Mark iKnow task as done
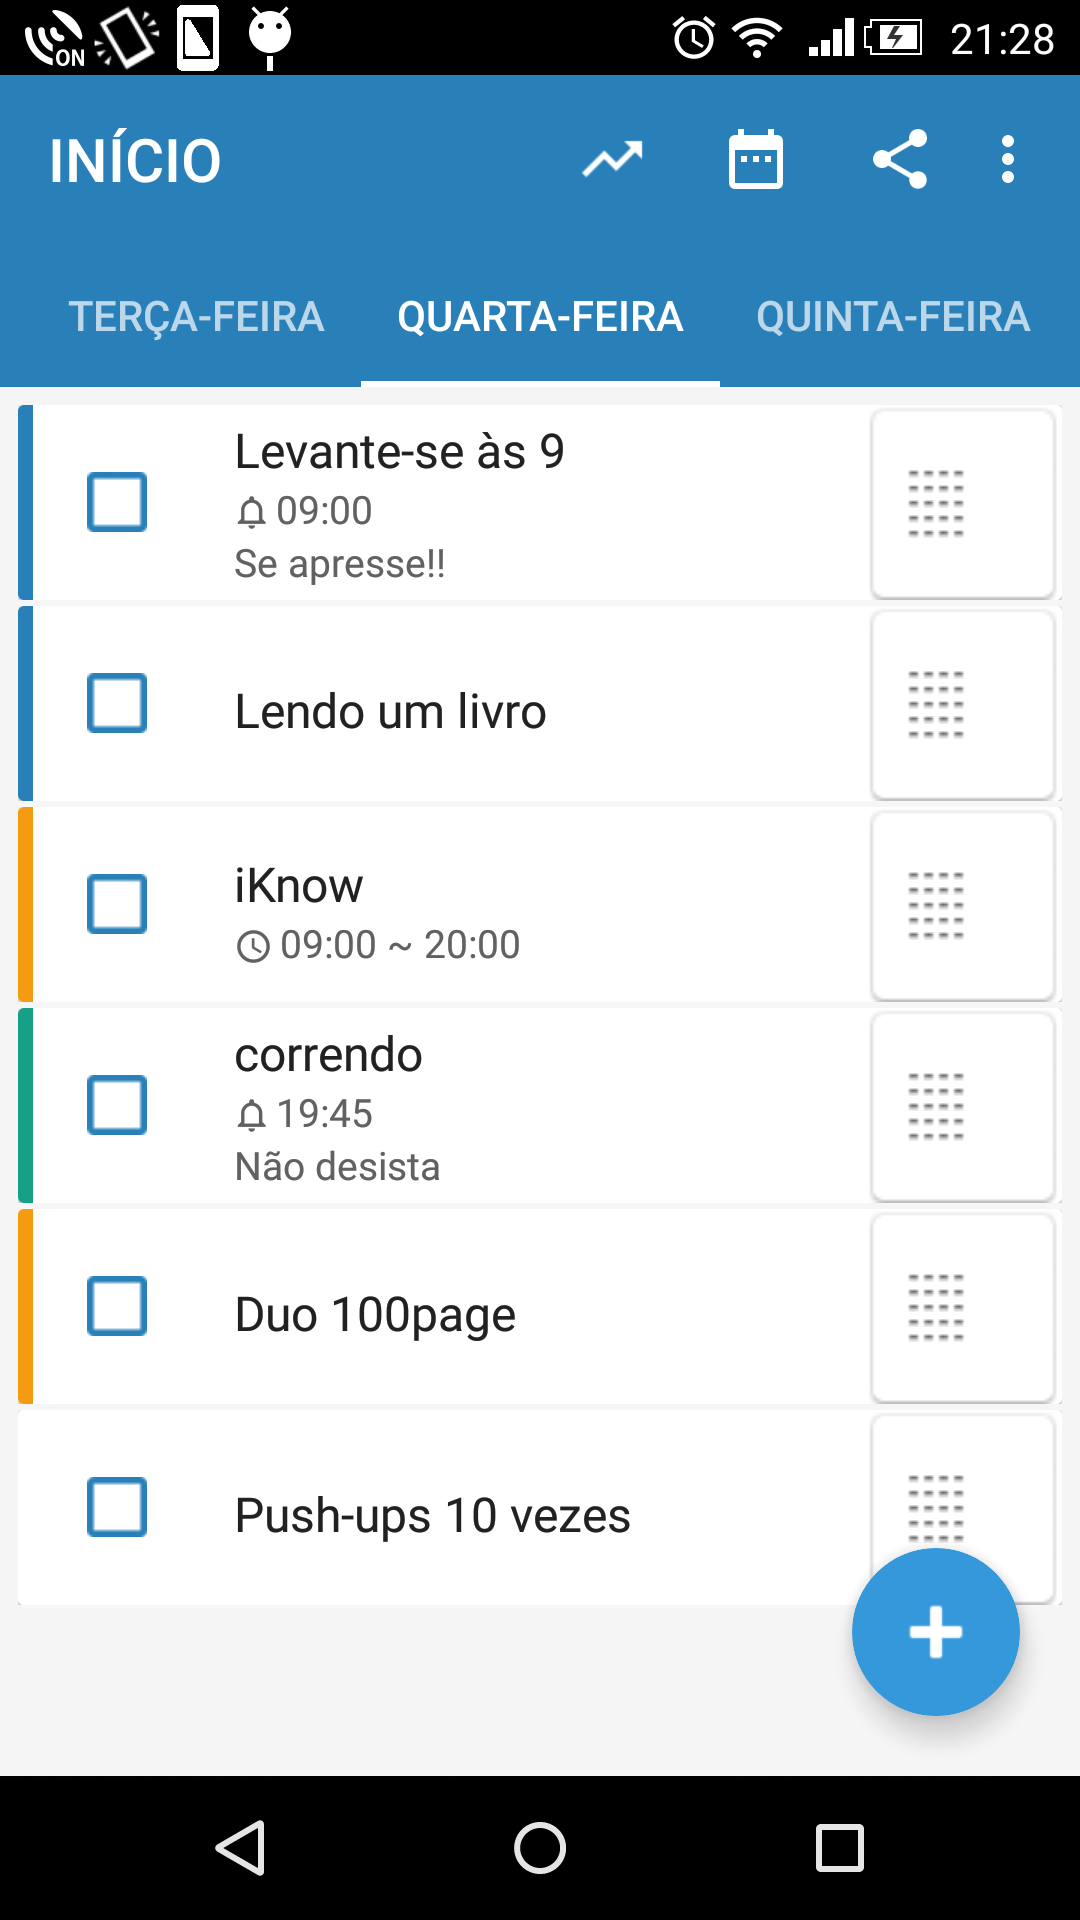The image size is (1080, 1920). pyautogui.click(x=117, y=904)
